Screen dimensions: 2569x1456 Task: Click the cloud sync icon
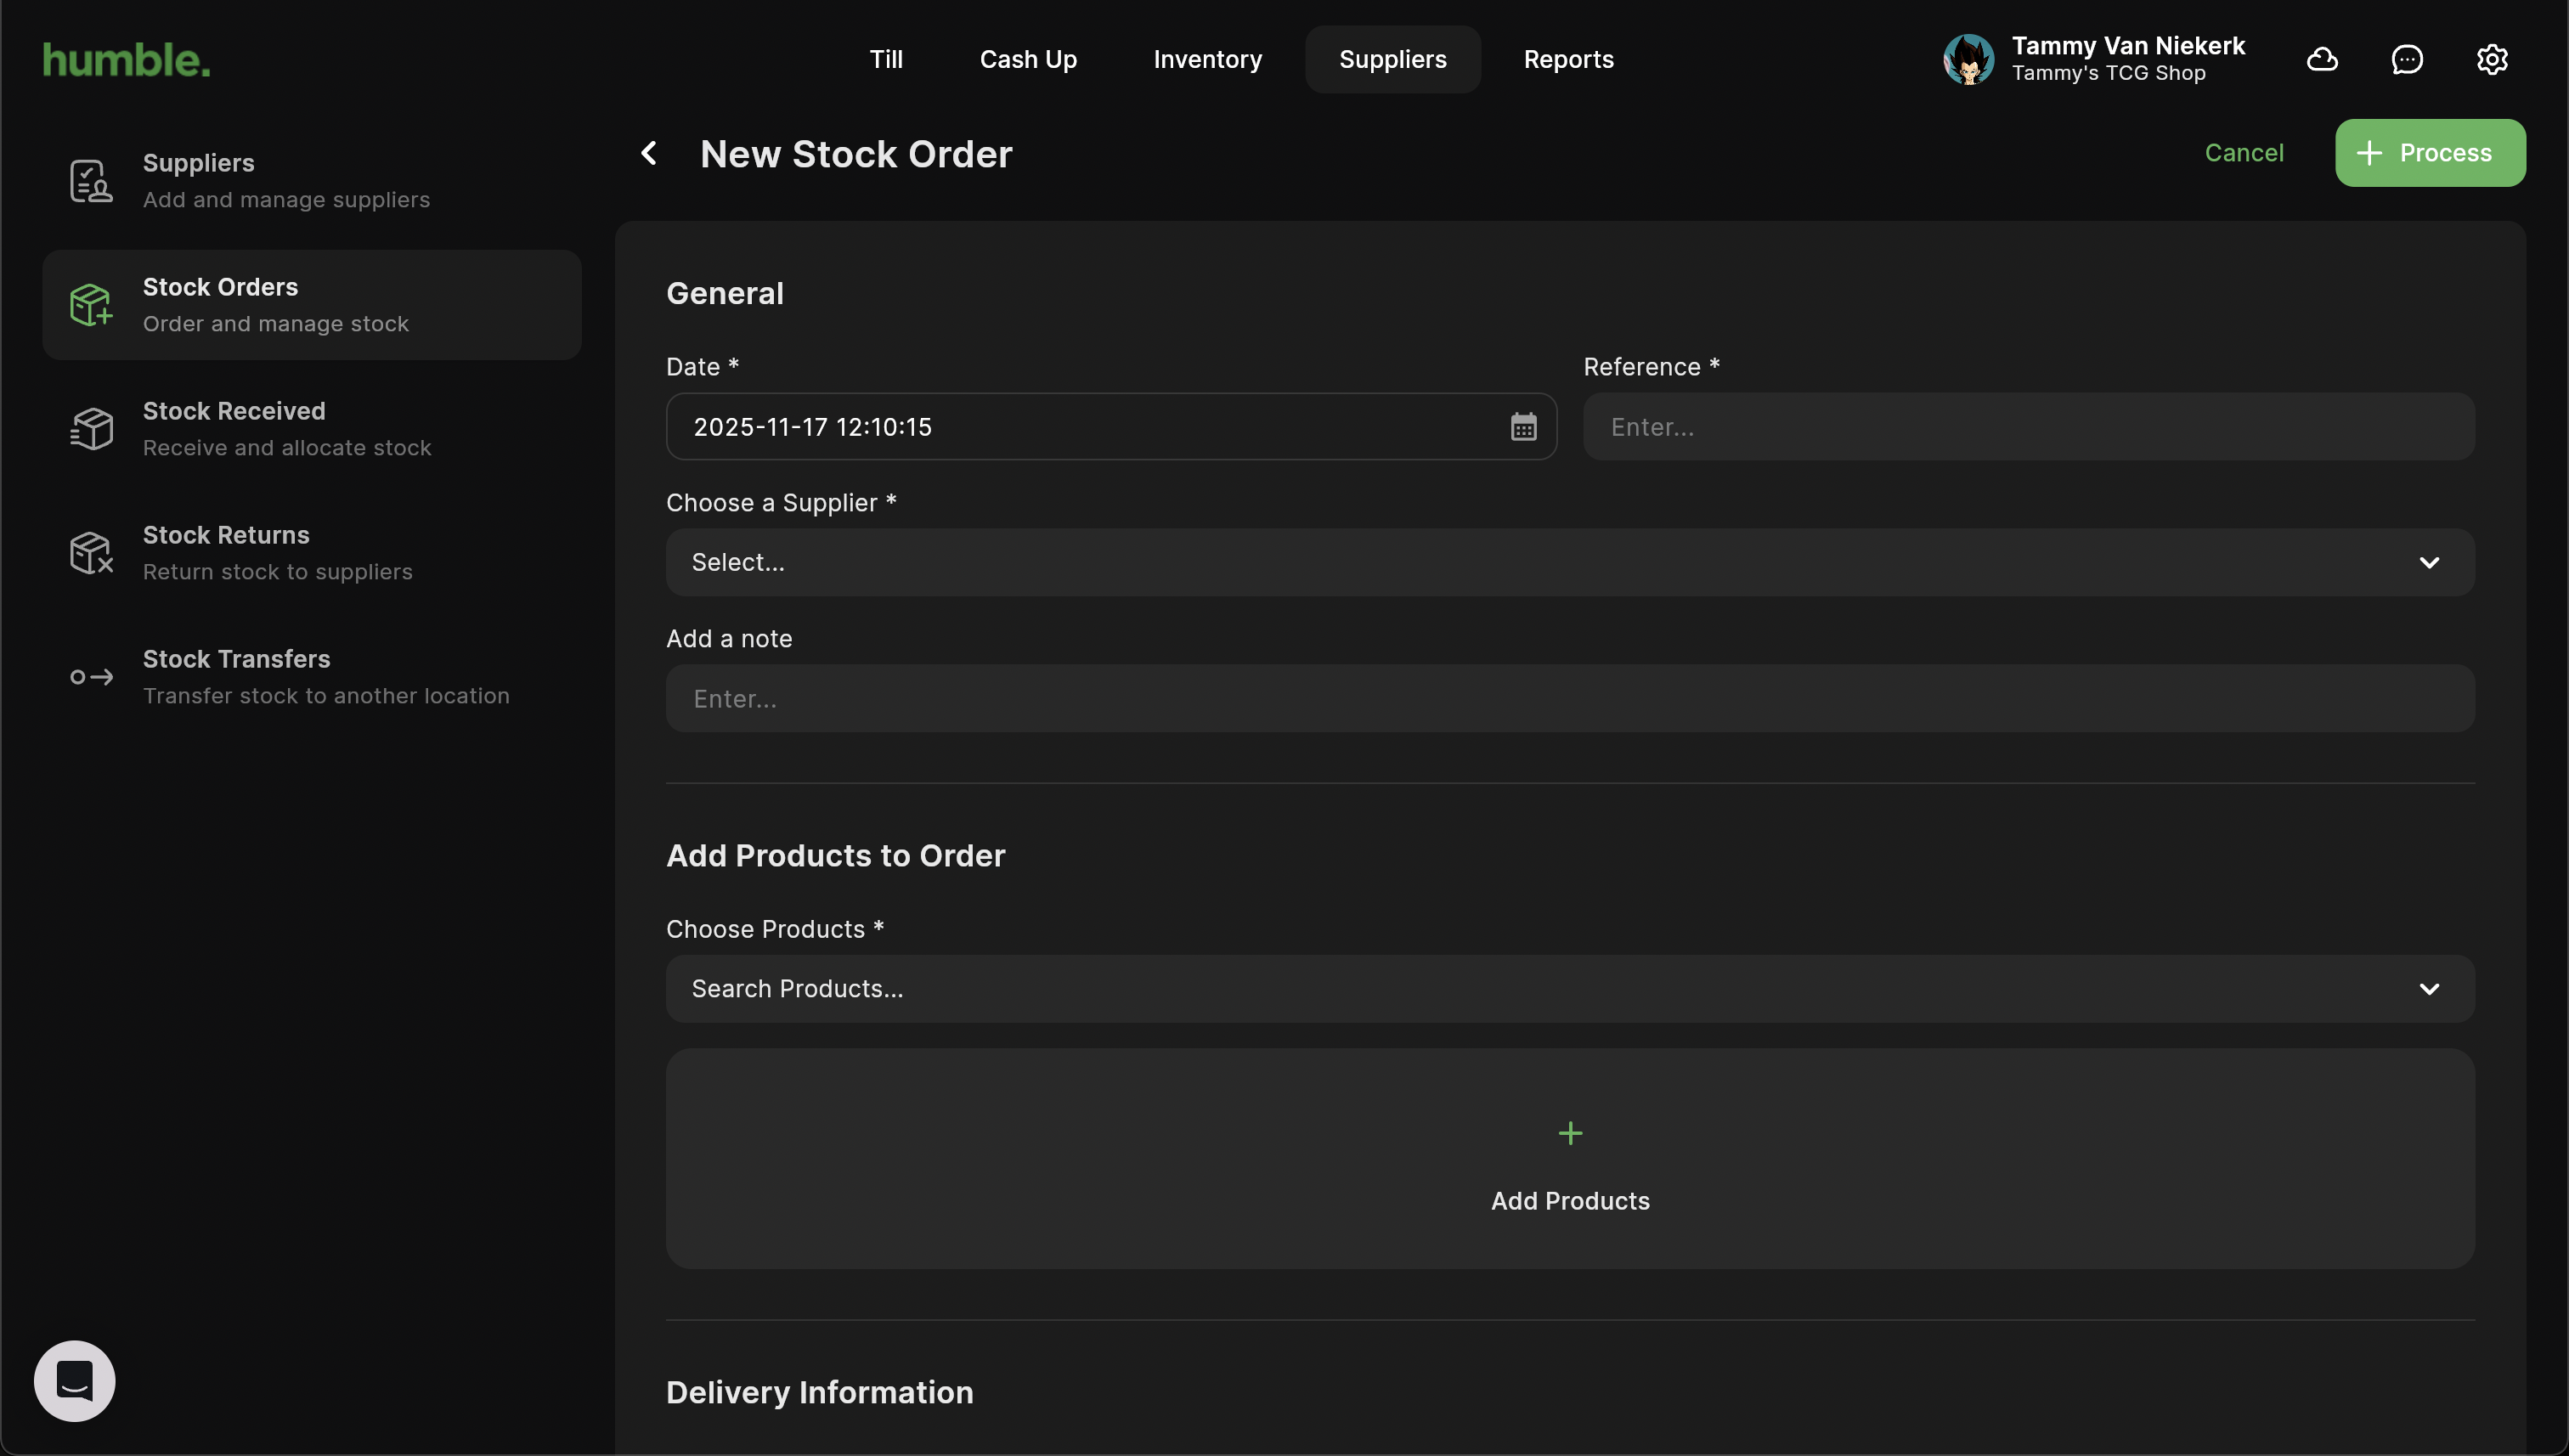coord(2321,60)
